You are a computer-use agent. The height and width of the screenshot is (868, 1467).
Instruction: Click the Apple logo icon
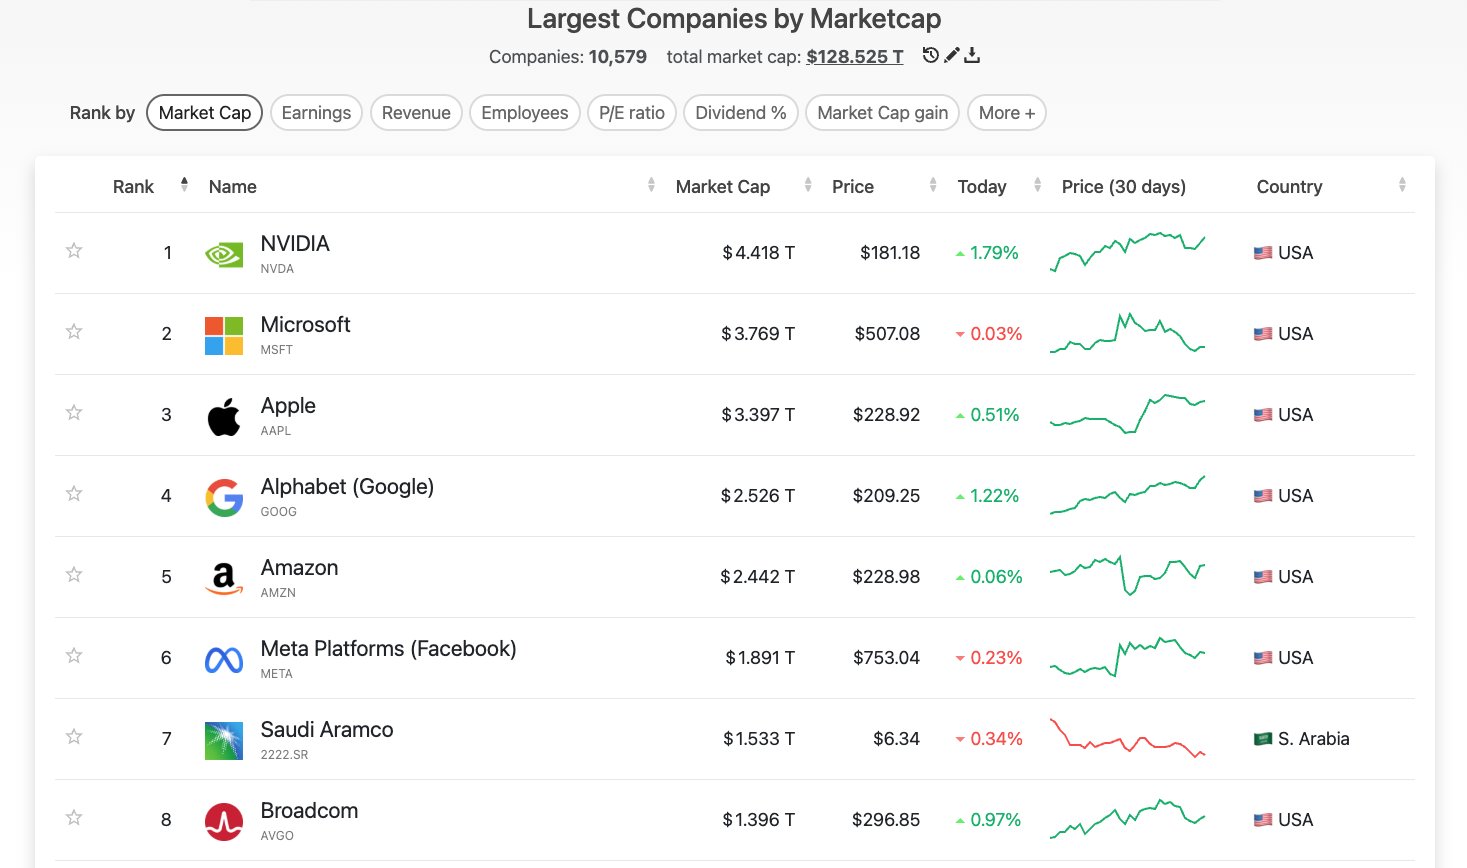tap(224, 416)
